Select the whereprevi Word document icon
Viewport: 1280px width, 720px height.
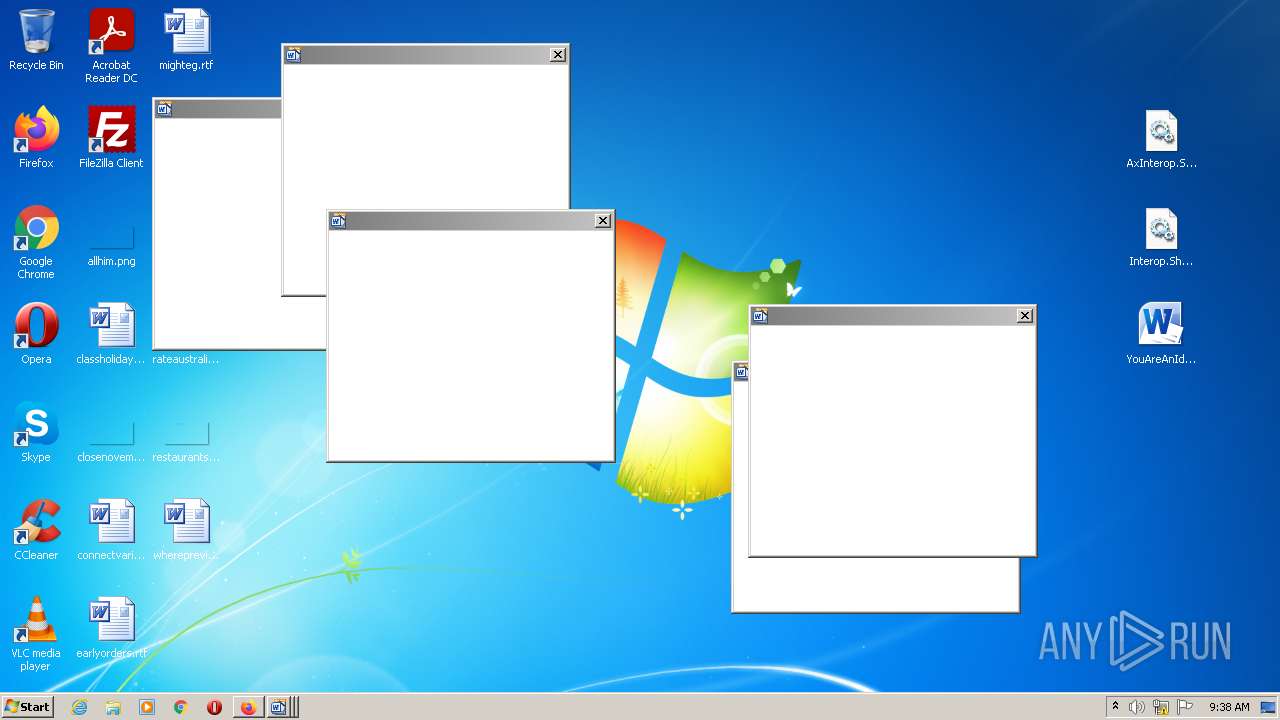click(x=186, y=530)
